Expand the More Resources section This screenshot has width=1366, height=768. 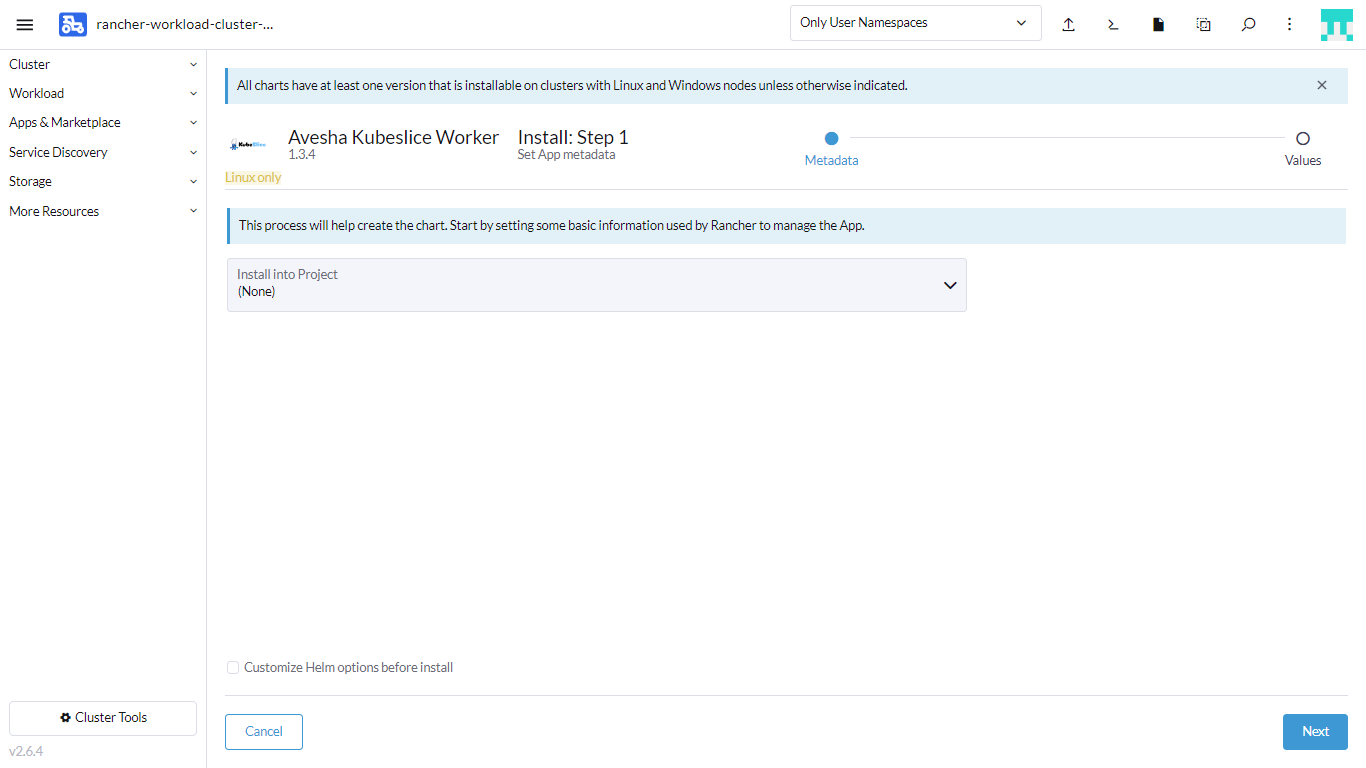coord(103,211)
